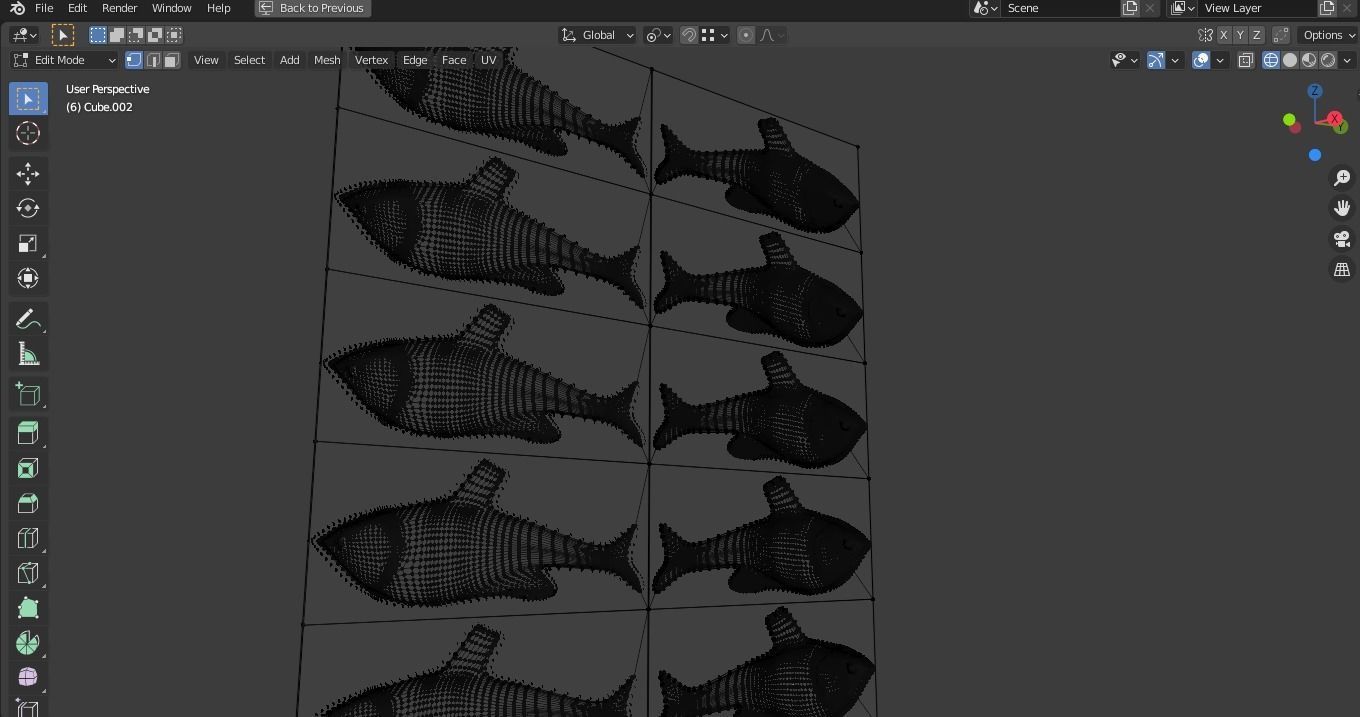Image resolution: width=1360 pixels, height=717 pixels.
Task: Pick the Knife tool
Action: pyautogui.click(x=28, y=573)
